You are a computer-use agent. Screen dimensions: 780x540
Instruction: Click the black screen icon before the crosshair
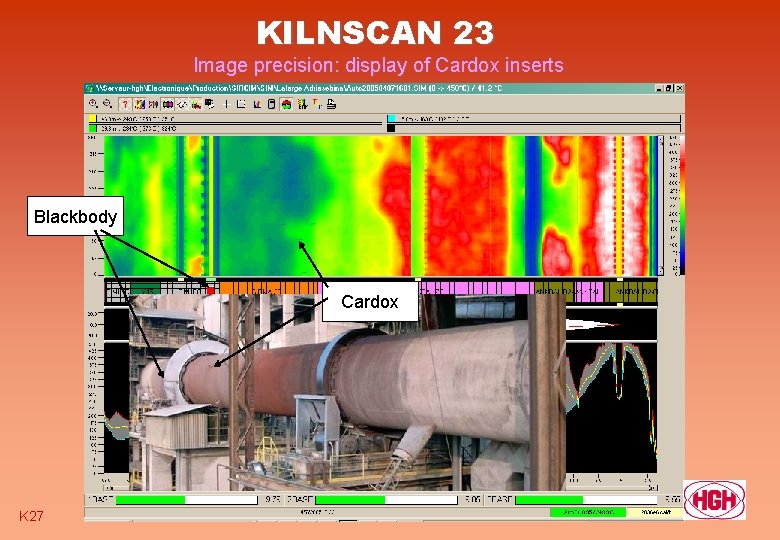click(209, 104)
